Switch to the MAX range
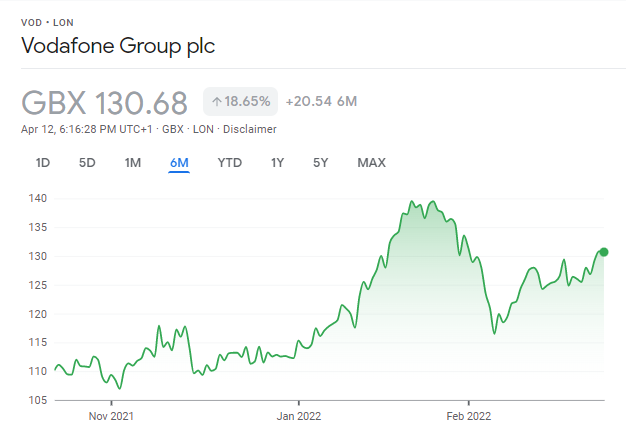Viewport: 626px width, 439px height. point(371,163)
